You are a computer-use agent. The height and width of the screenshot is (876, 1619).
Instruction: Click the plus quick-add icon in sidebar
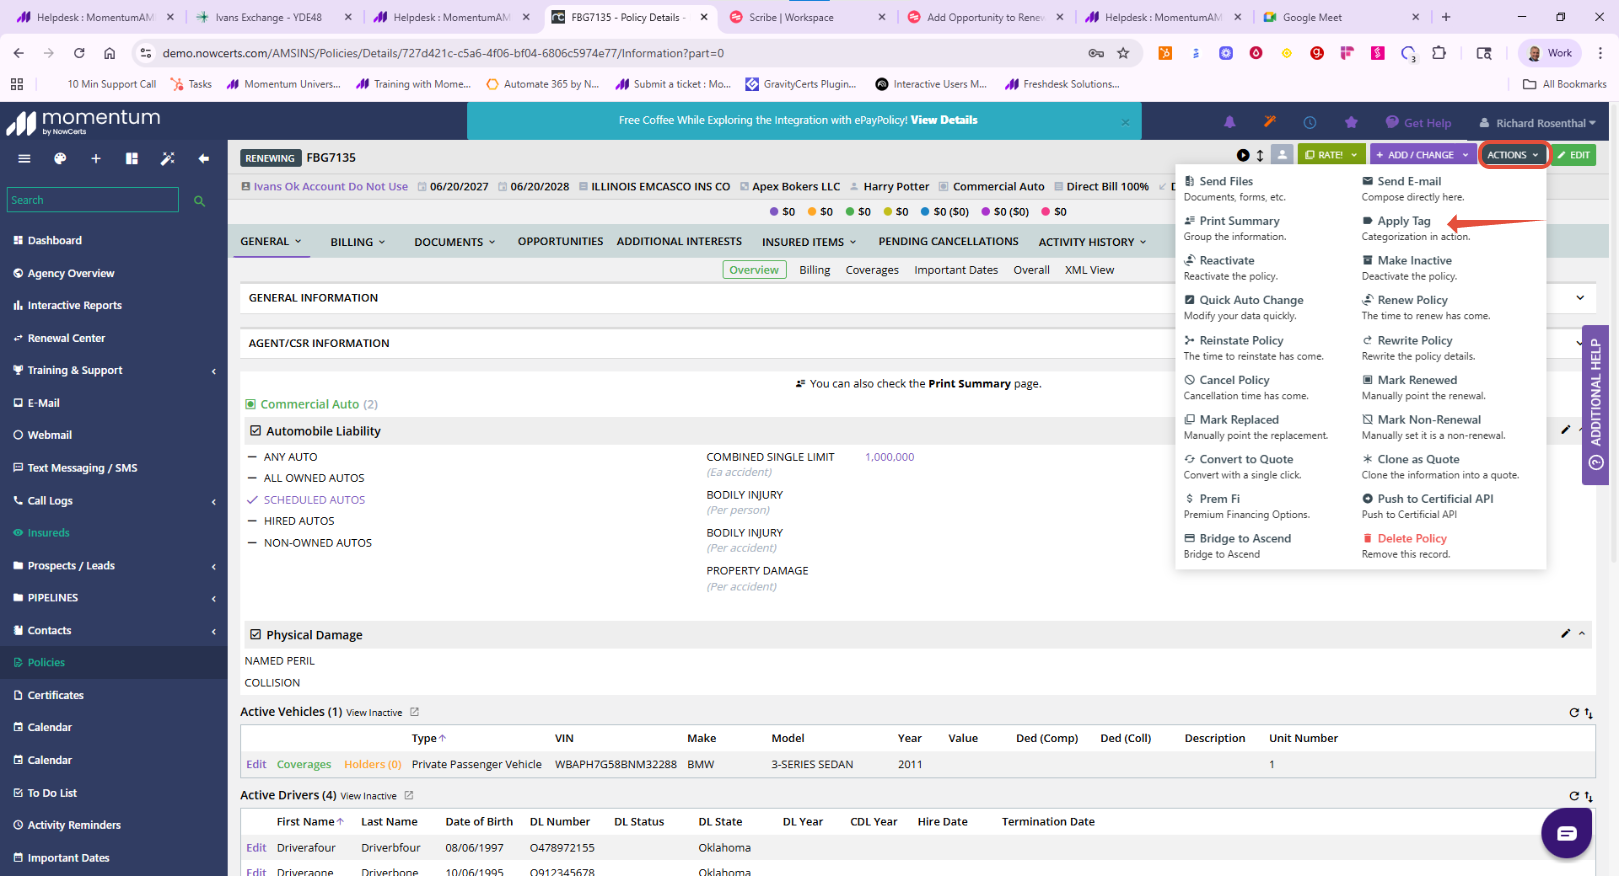96,158
